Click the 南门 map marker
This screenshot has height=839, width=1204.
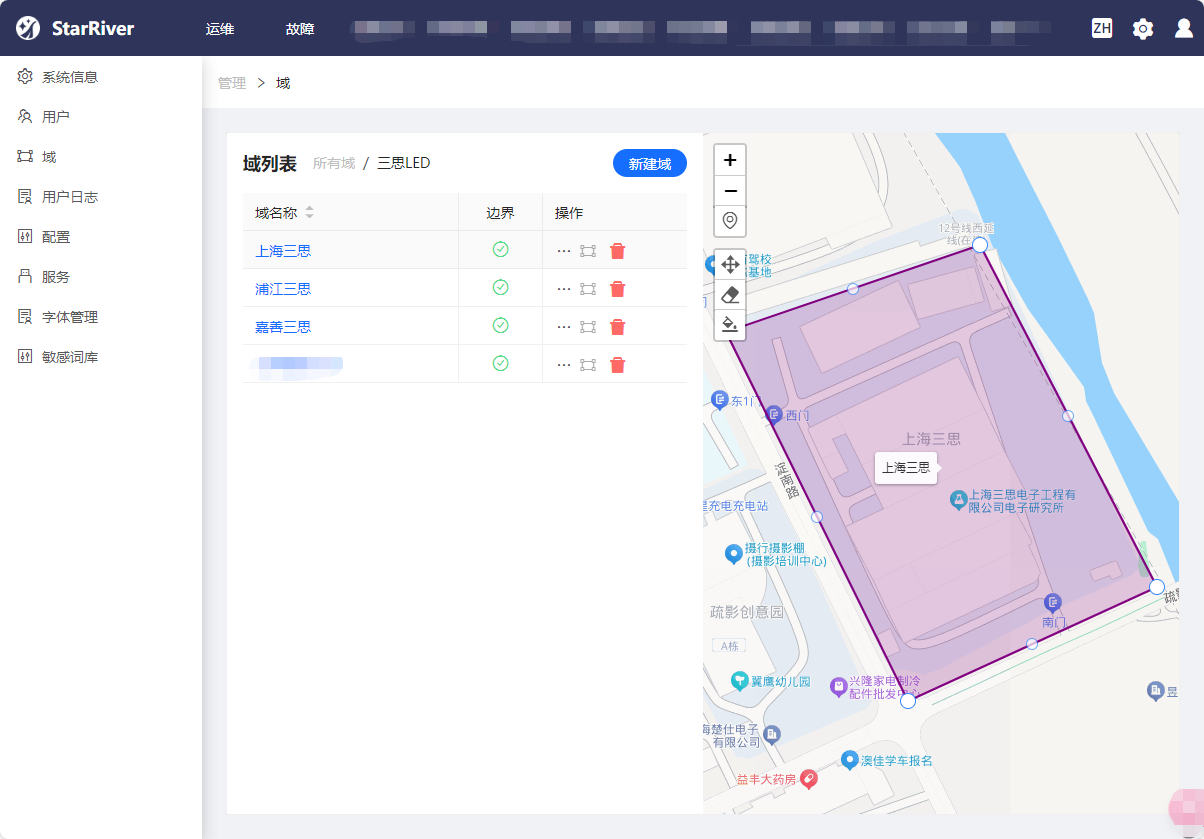1052,602
